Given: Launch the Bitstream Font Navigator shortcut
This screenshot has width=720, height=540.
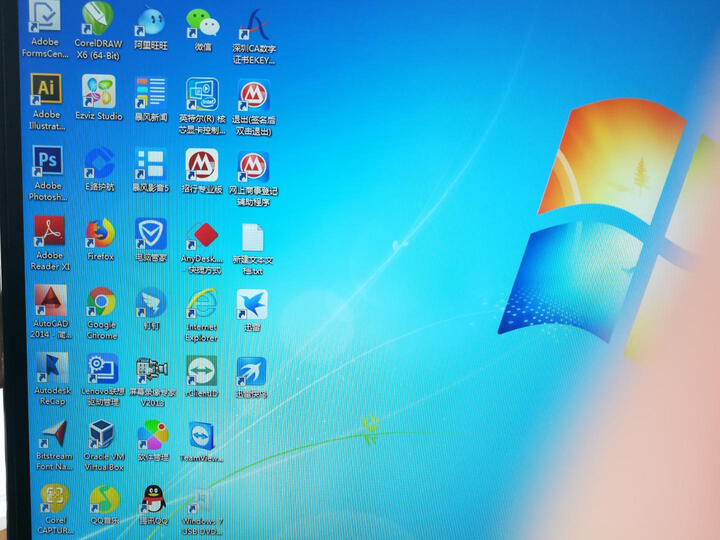Looking at the screenshot, I should (54, 434).
